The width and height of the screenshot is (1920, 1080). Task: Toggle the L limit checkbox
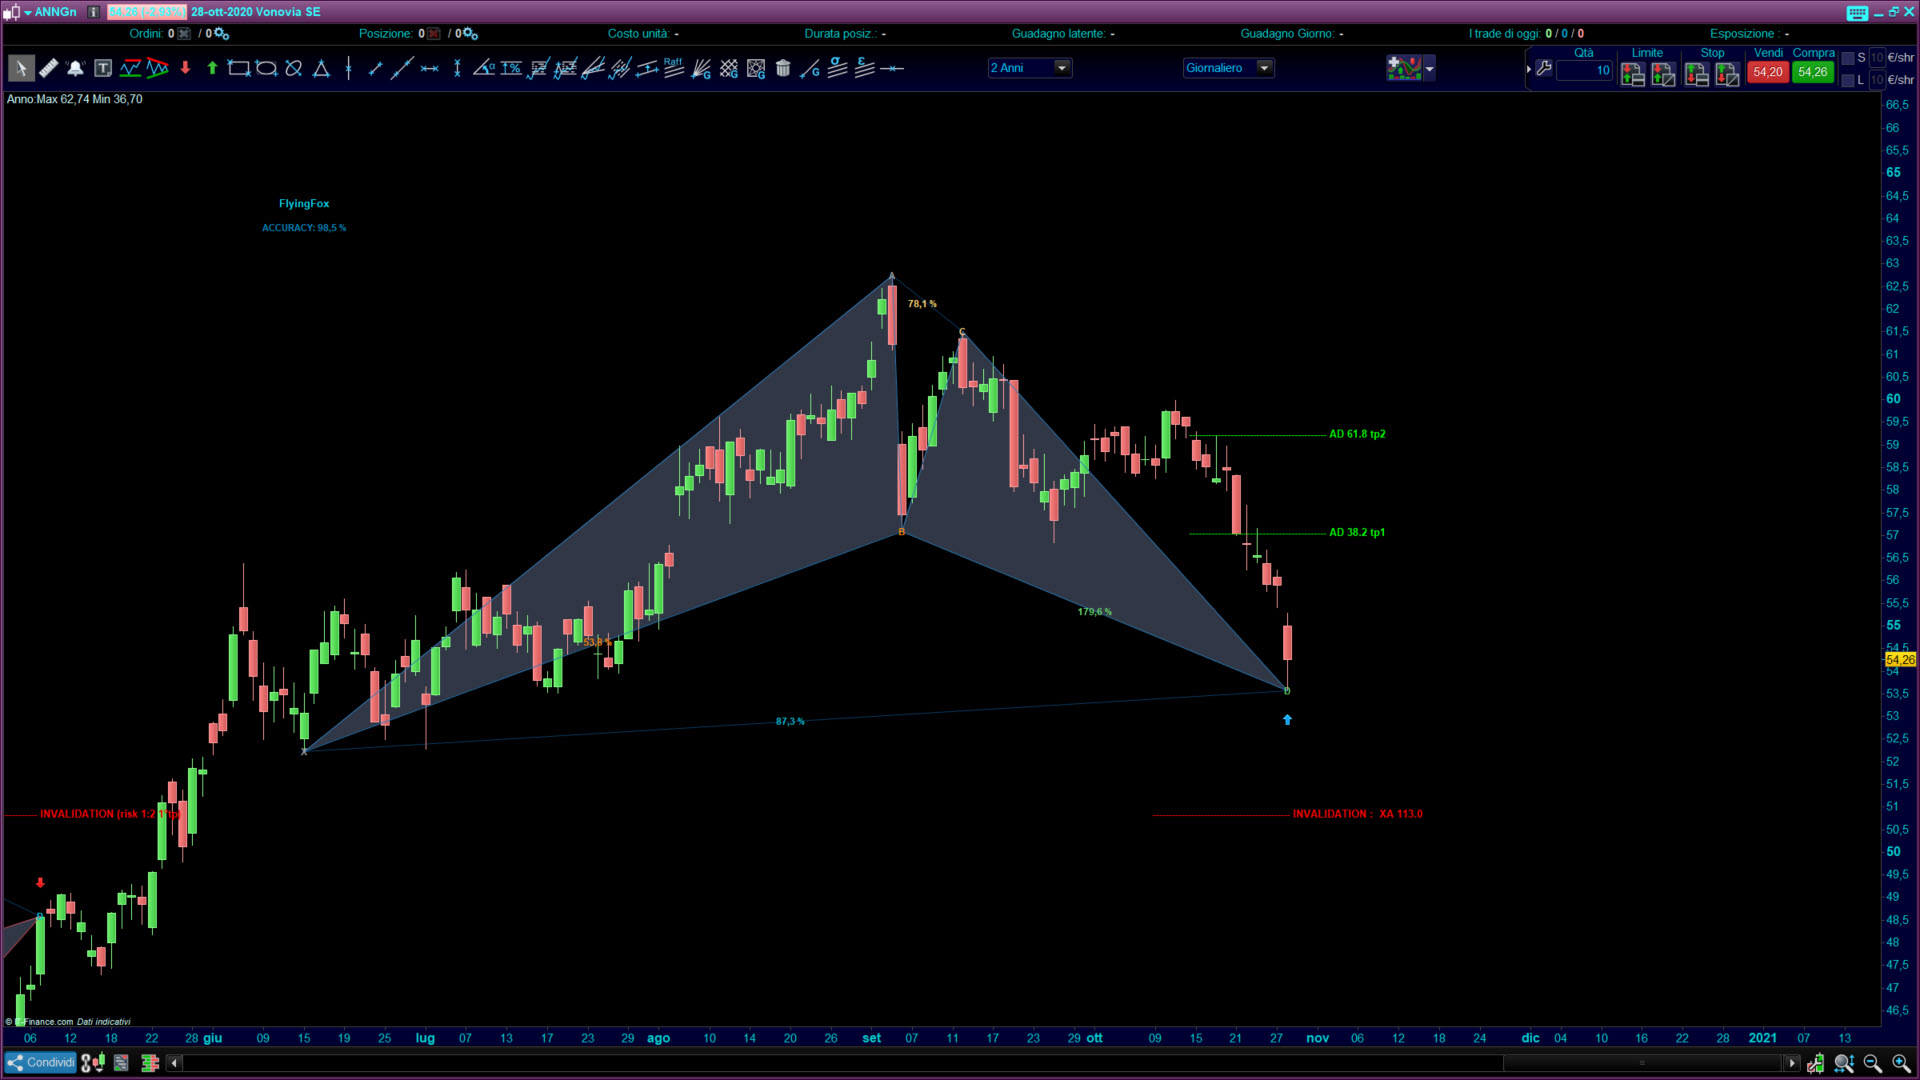1848,80
